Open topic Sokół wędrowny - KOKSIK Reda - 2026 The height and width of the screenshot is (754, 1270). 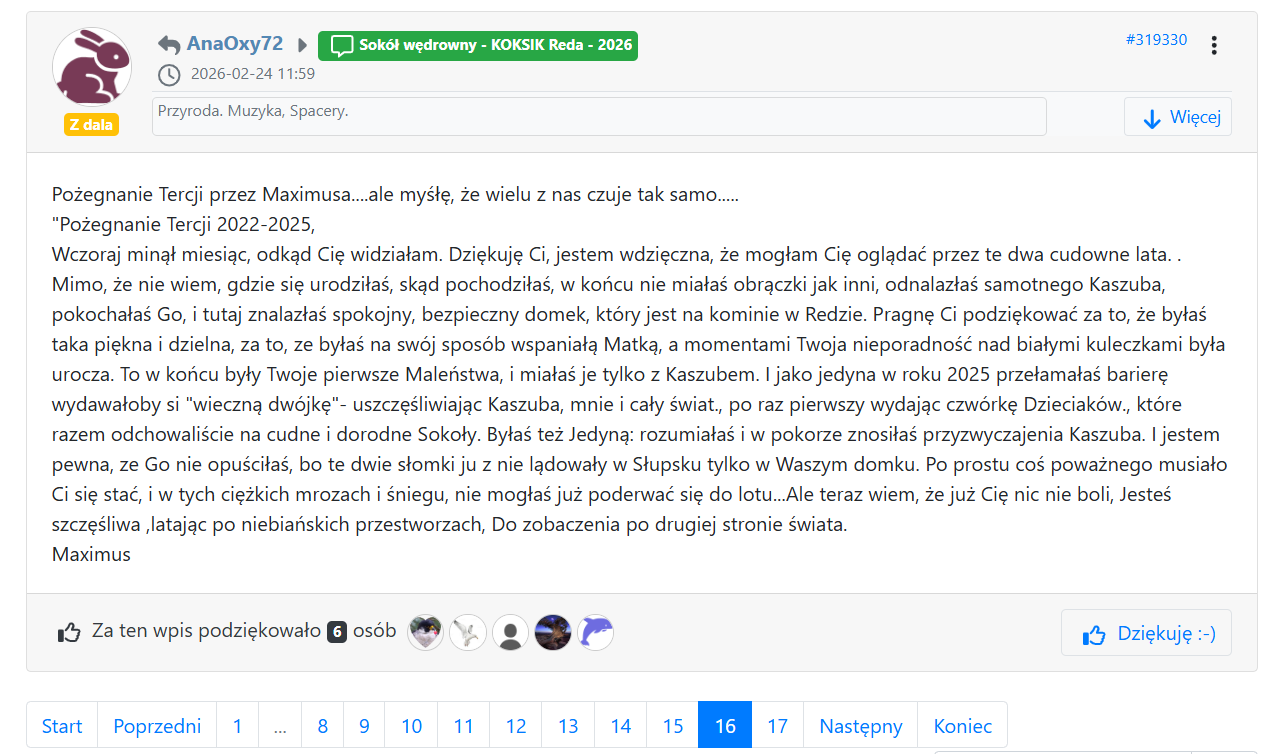tap(478, 45)
